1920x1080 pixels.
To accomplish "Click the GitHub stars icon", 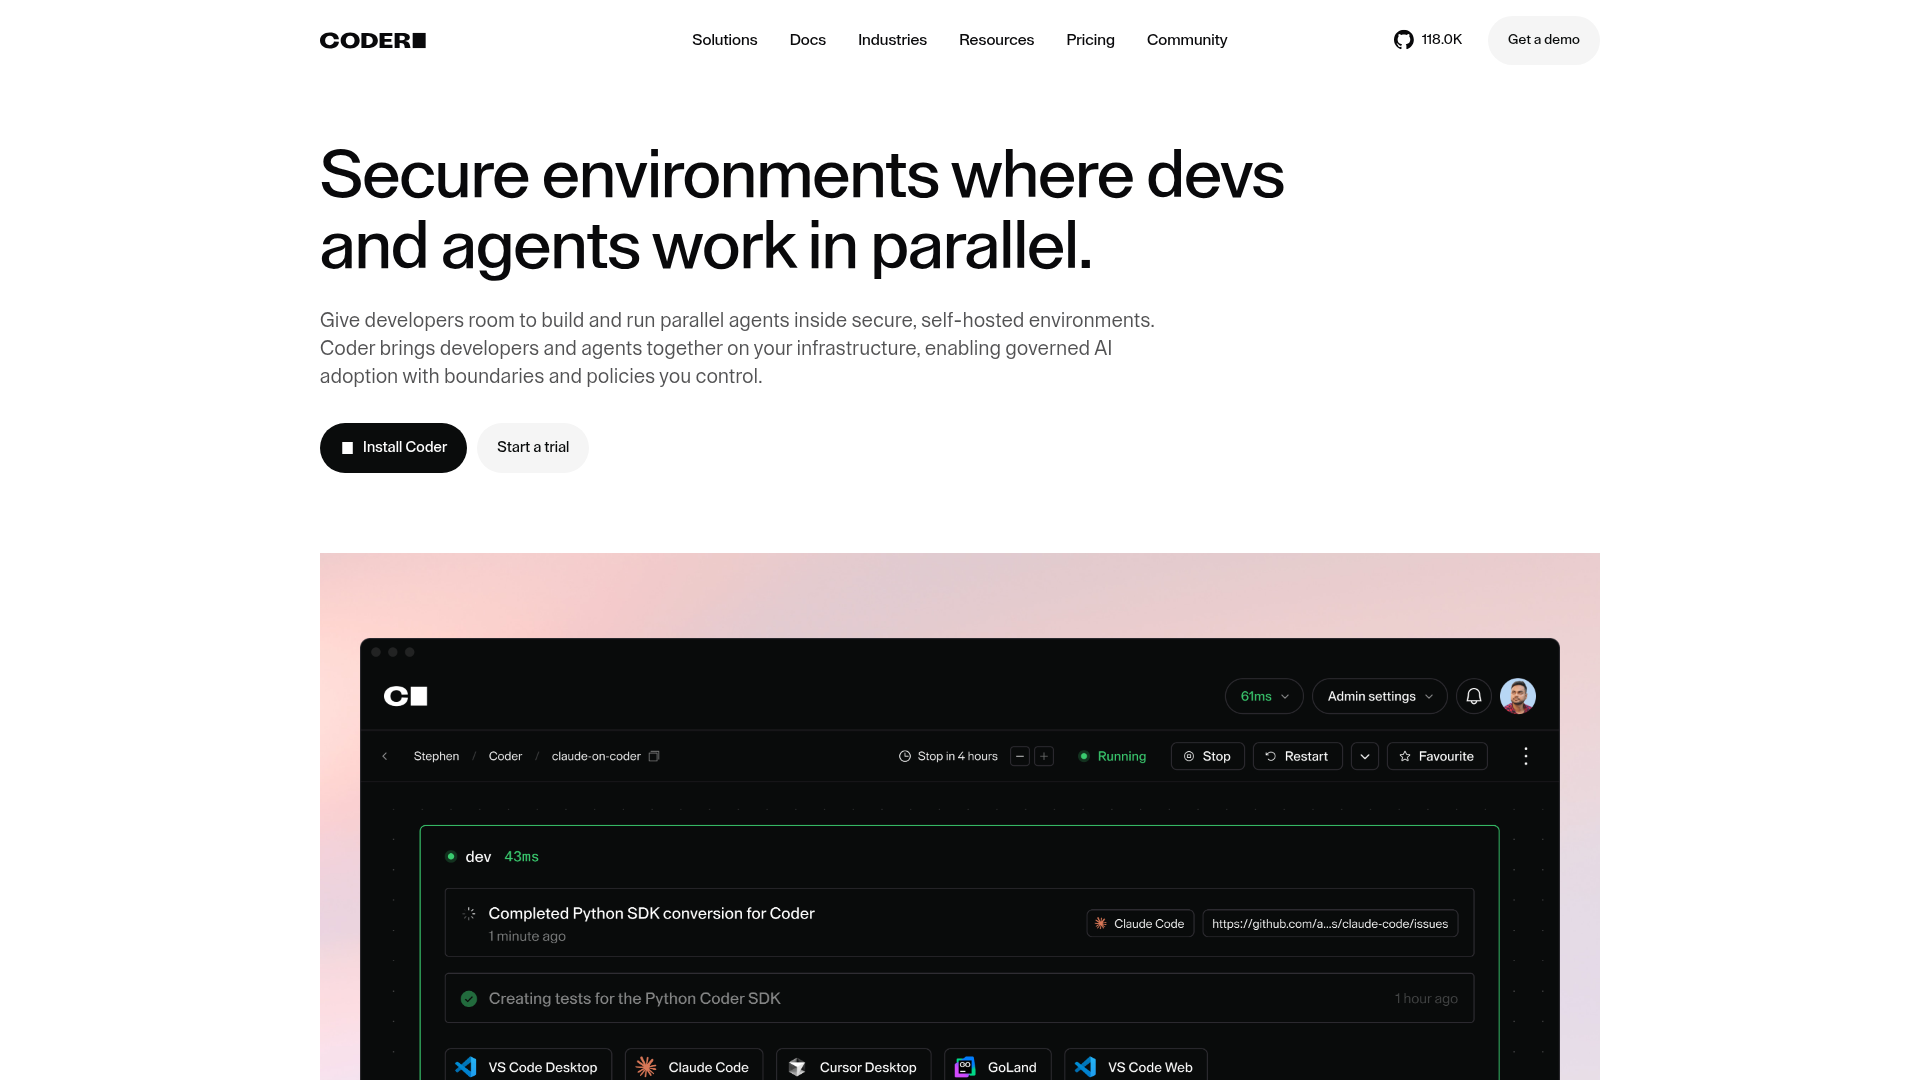I will pos(1403,40).
